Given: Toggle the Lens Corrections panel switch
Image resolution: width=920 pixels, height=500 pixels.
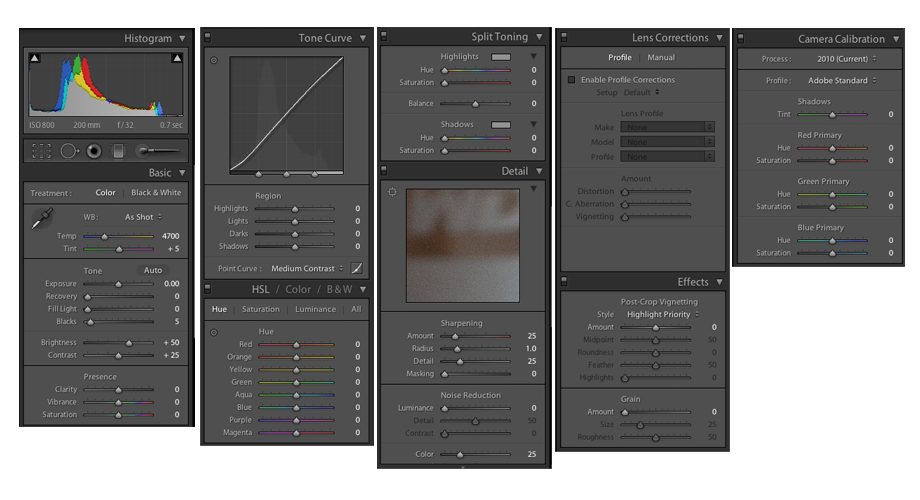Looking at the screenshot, I should tap(564, 38).
